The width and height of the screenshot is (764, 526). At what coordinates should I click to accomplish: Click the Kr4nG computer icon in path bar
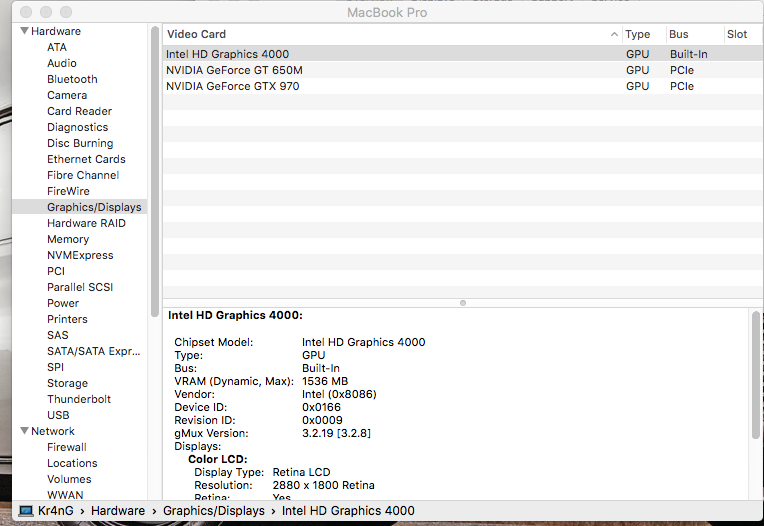(26, 510)
